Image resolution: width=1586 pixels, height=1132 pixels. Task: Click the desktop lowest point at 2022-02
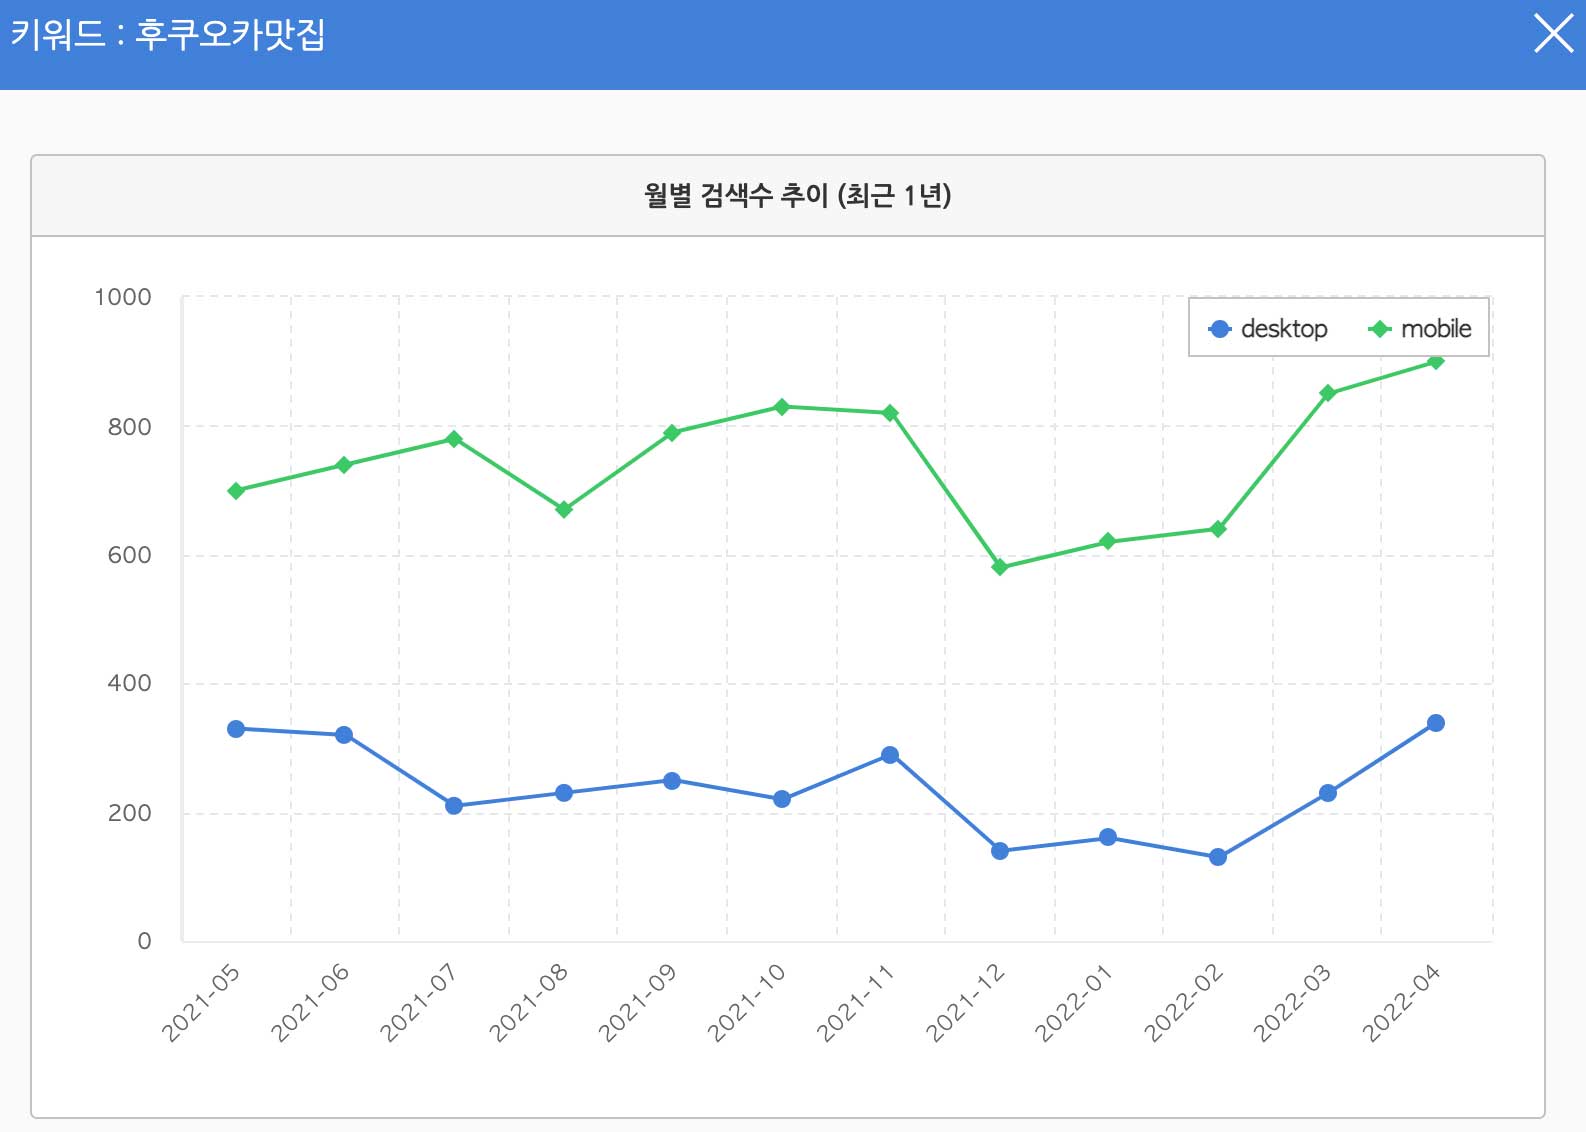[1218, 857]
